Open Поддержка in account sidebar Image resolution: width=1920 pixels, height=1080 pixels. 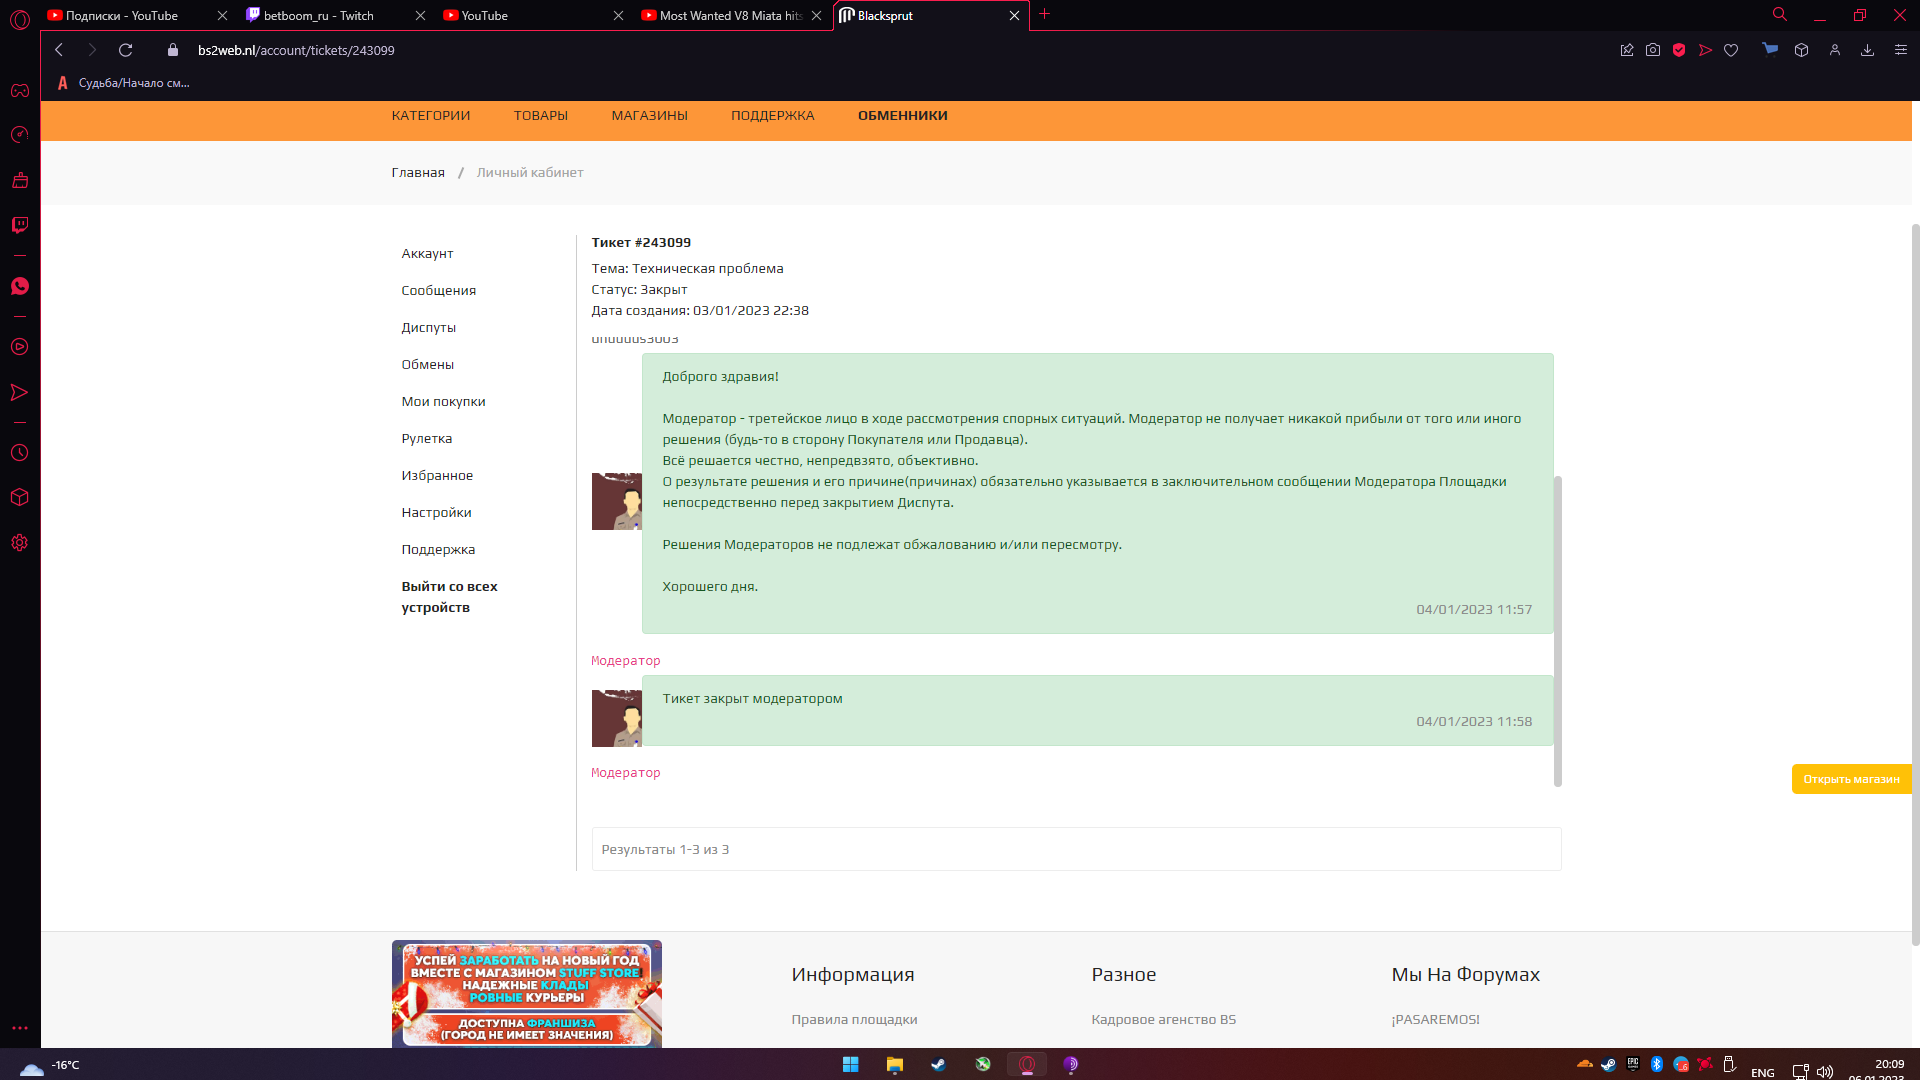click(438, 550)
